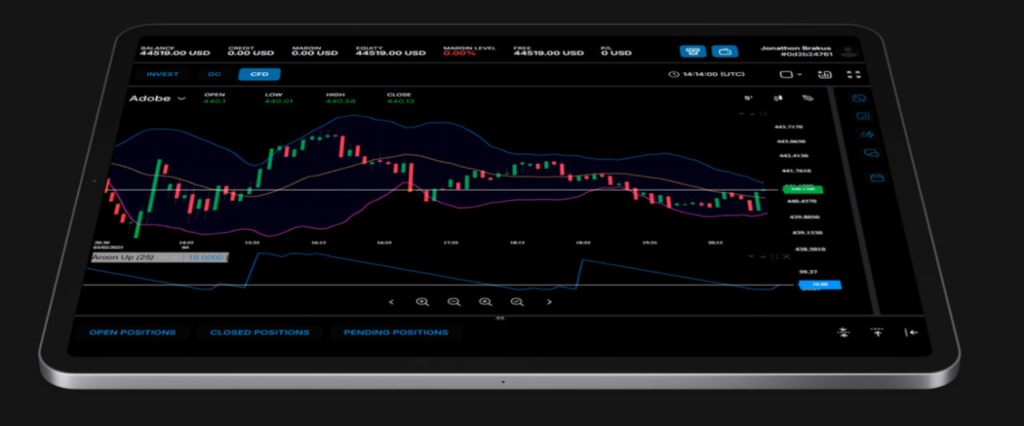The image size is (1024, 426).
Task: Click the add chart icon in top bar
Action: click(x=825, y=74)
